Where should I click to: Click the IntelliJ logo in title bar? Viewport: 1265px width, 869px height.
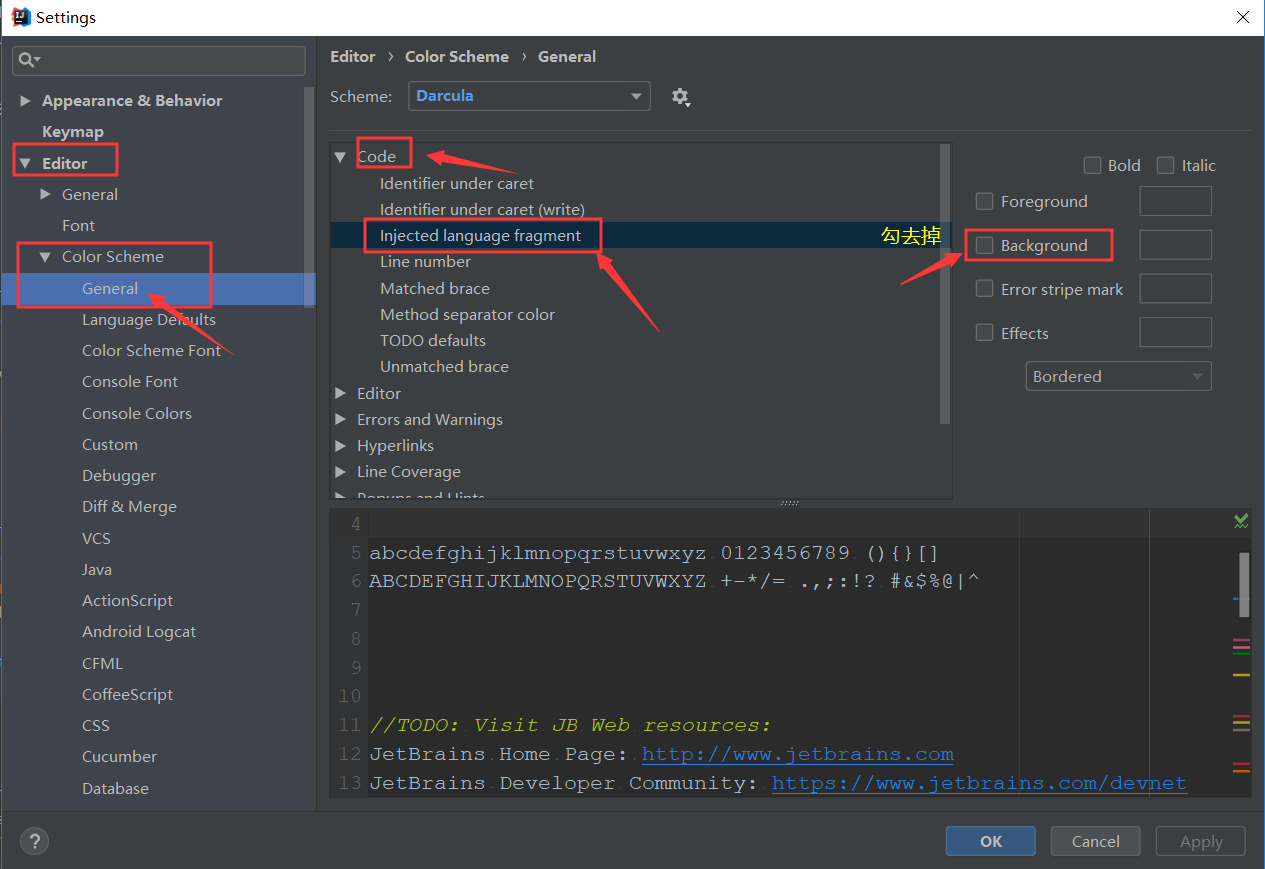[20, 17]
